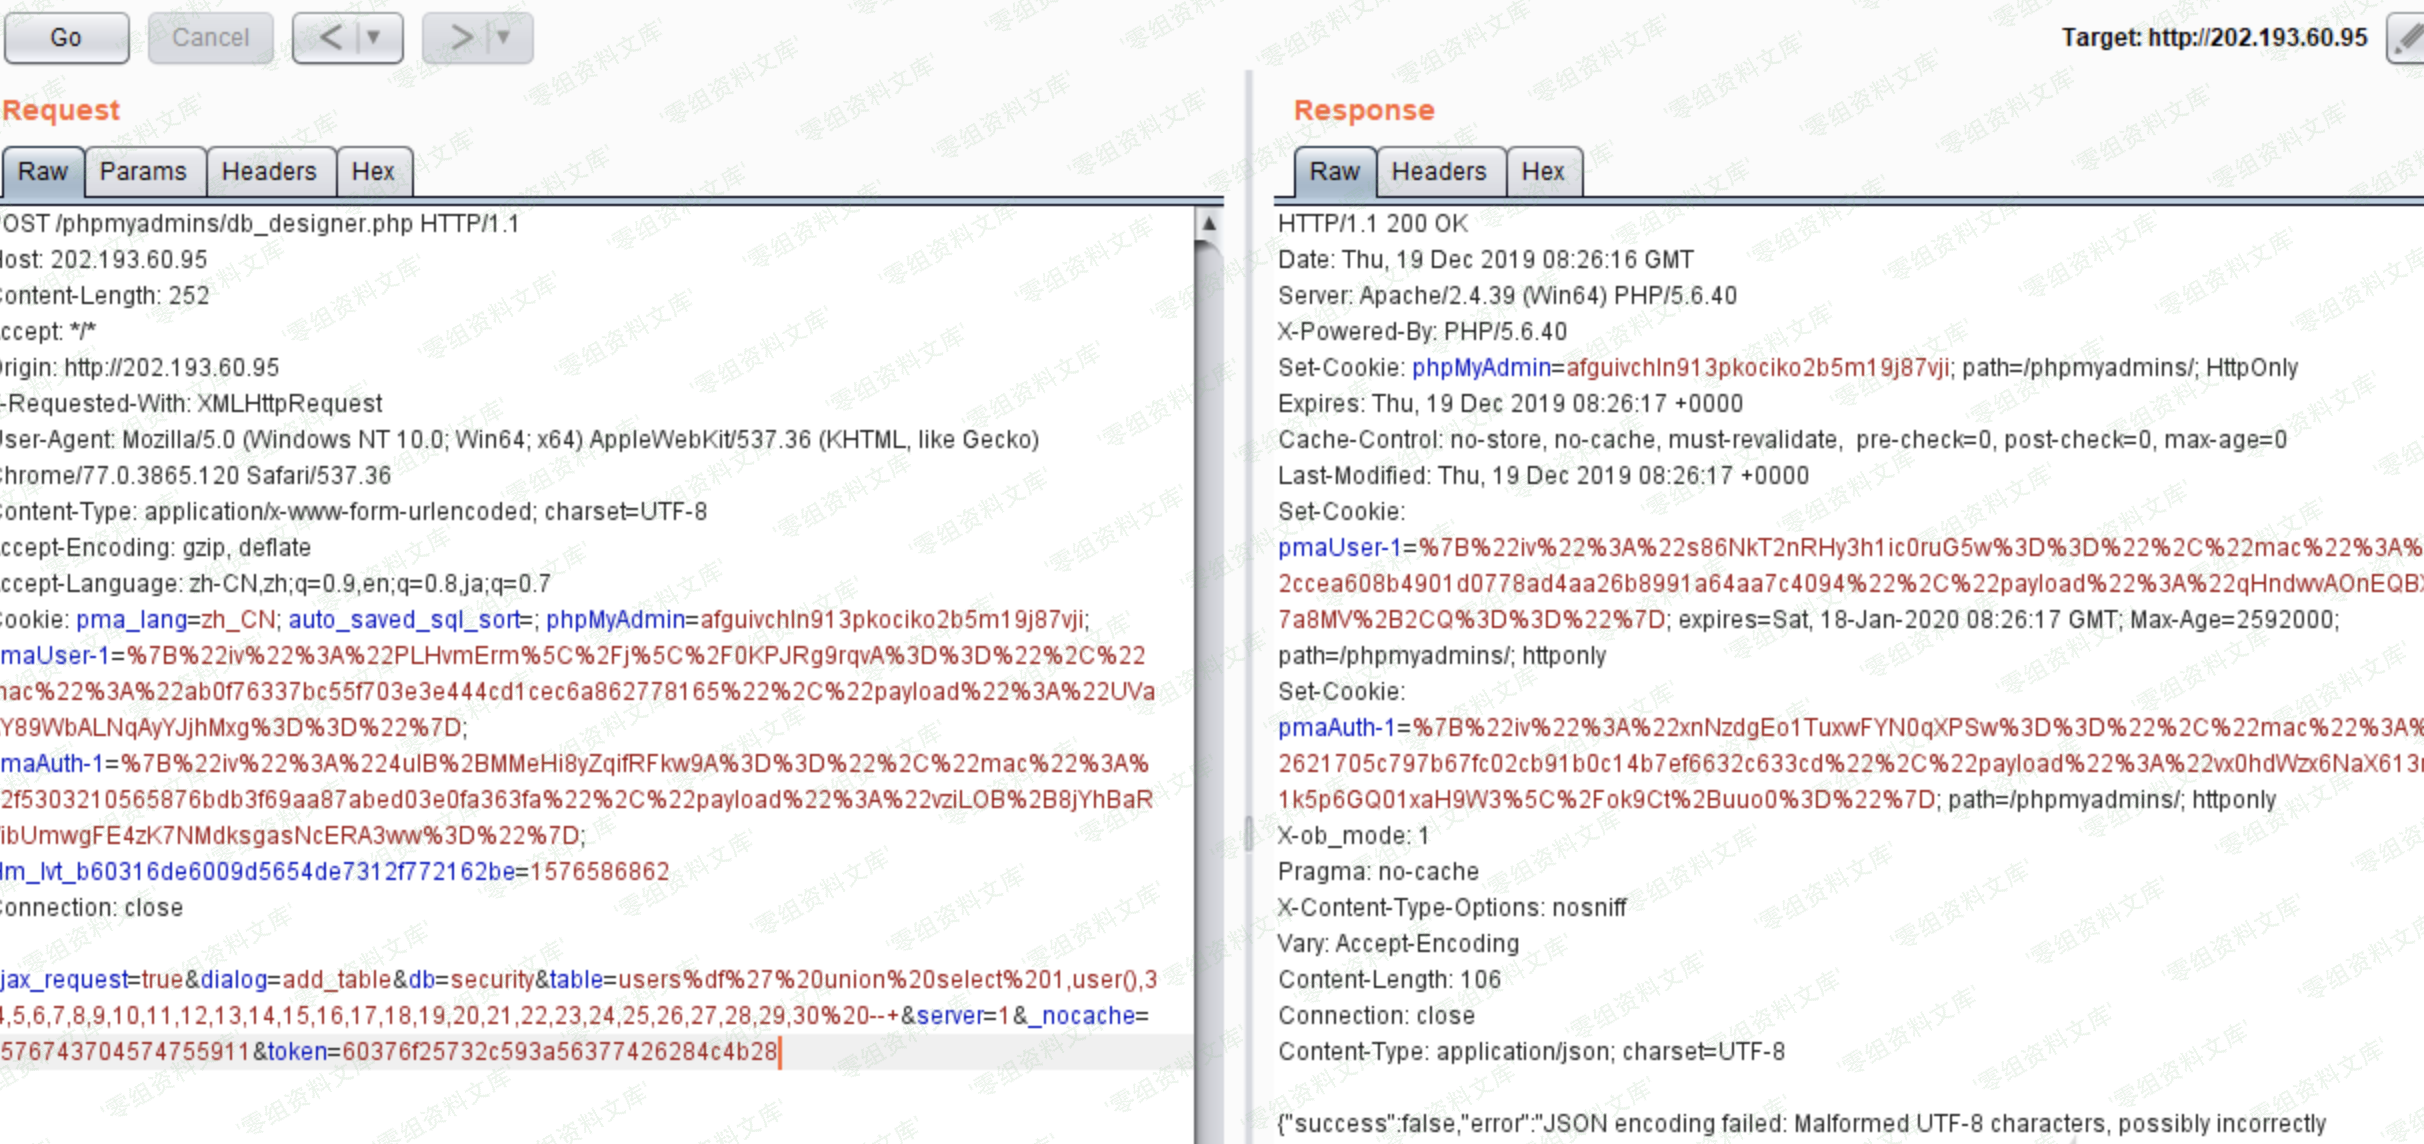Go to previous request with left arrow

coord(330,38)
